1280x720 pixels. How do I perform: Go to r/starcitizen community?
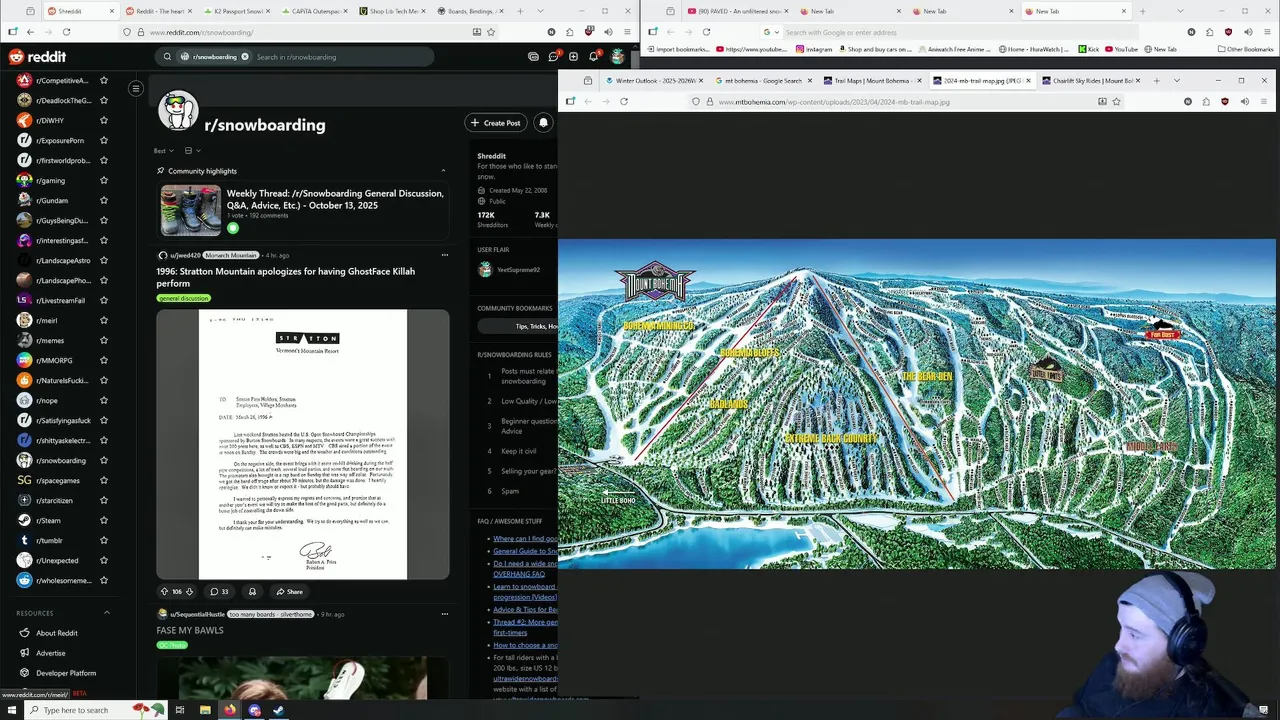[54, 500]
